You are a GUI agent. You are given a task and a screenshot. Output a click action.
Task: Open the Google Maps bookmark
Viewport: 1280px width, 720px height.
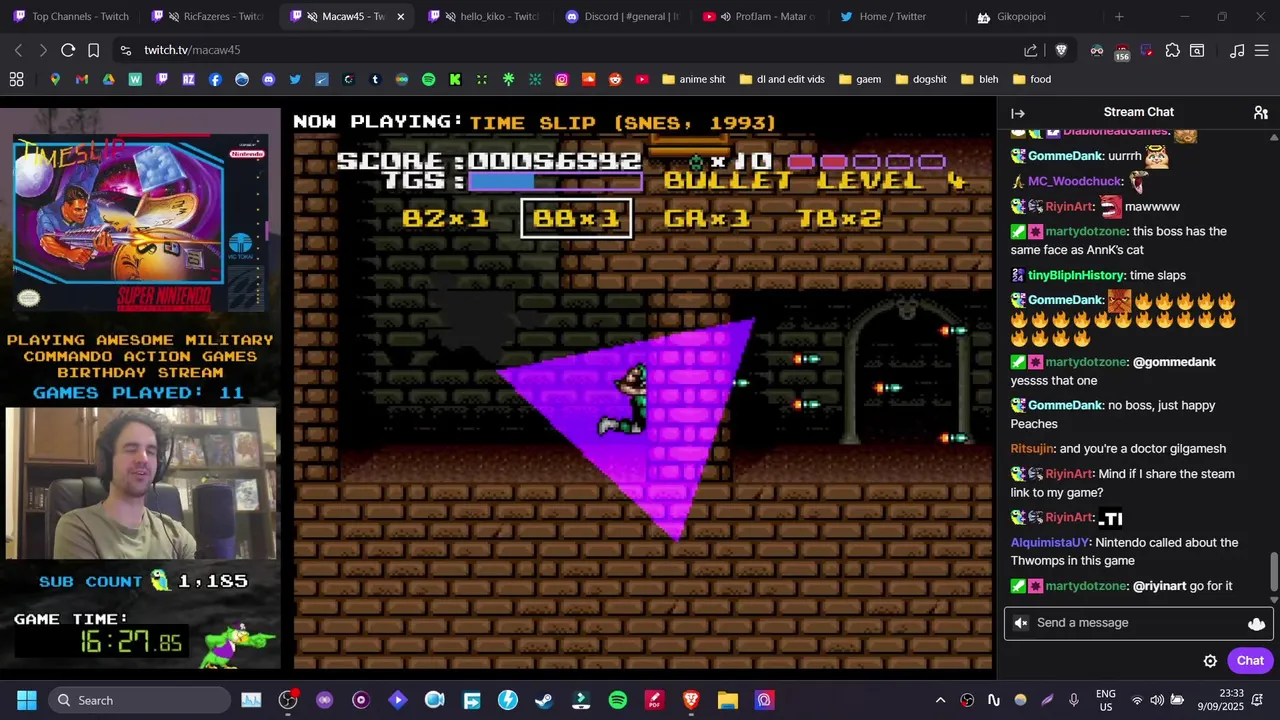coord(55,79)
